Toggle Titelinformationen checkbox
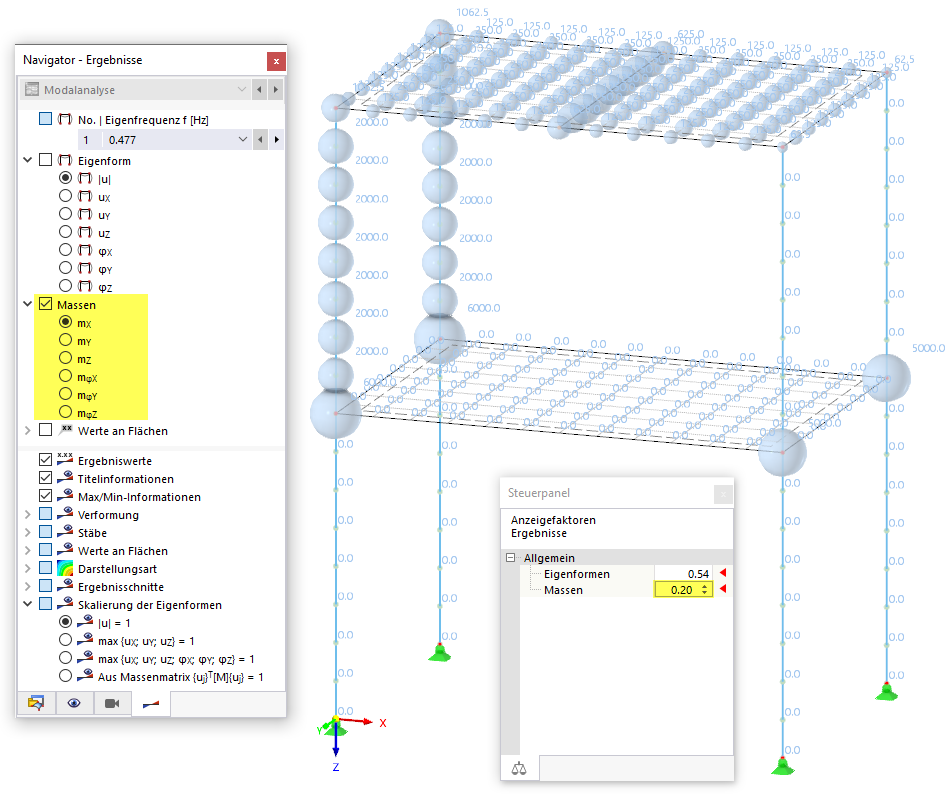Viewport: 949px width, 795px height. pyautogui.click(x=45, y=477)
